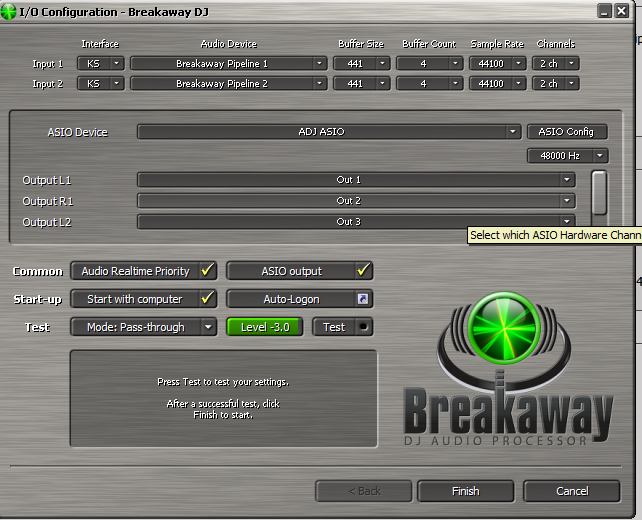Toggle Audio Realtime Priority checkbox

coord(144,271)
